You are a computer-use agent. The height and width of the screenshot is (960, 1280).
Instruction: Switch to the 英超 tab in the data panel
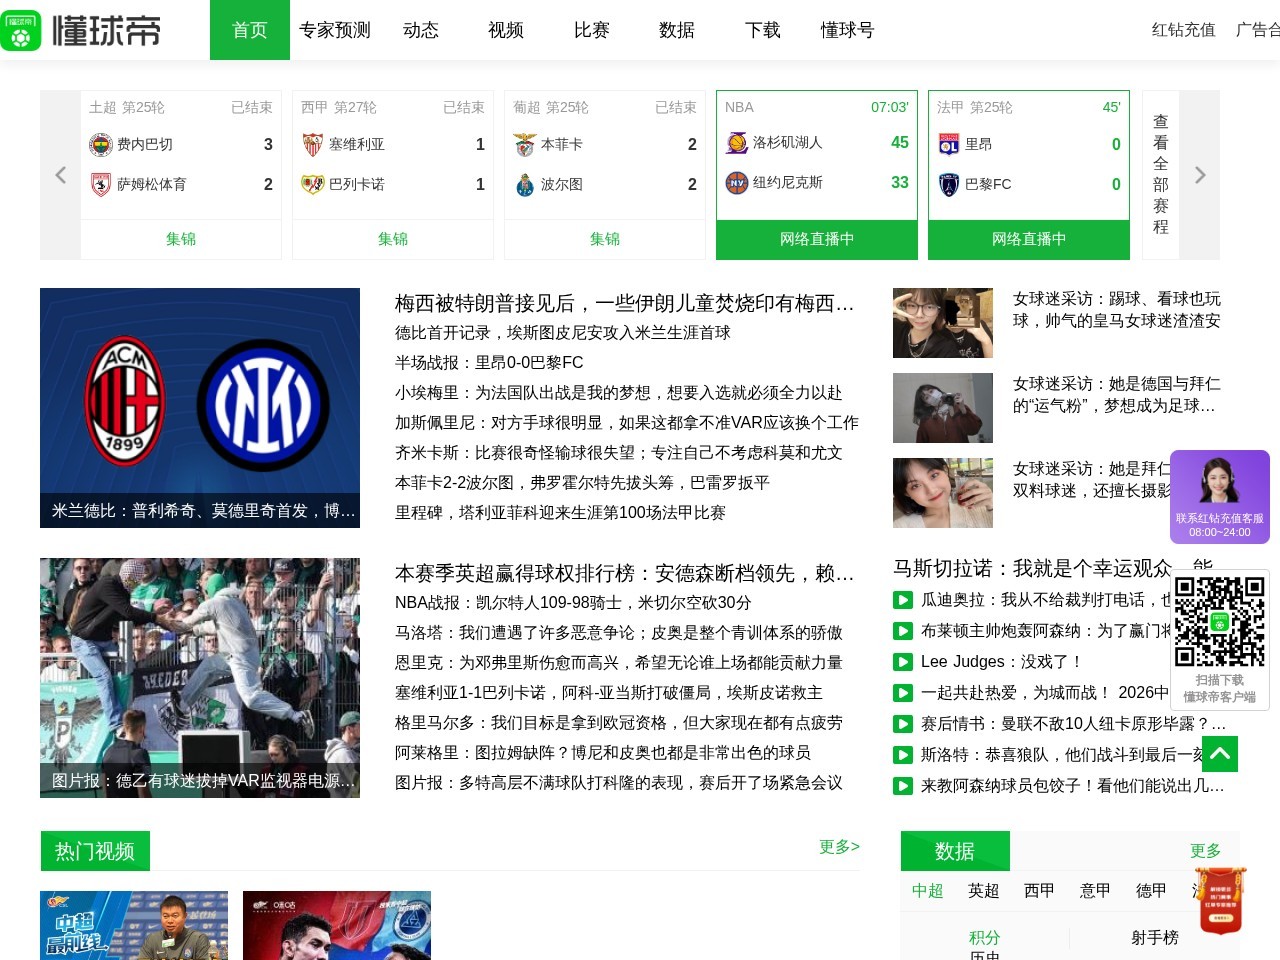click(x=983, y=891)
